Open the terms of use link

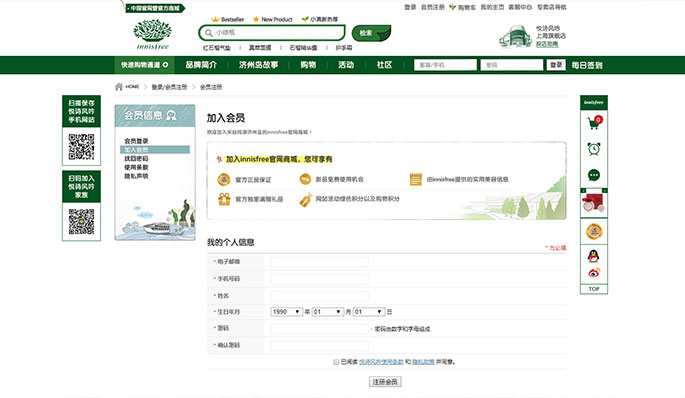point(381,362)
